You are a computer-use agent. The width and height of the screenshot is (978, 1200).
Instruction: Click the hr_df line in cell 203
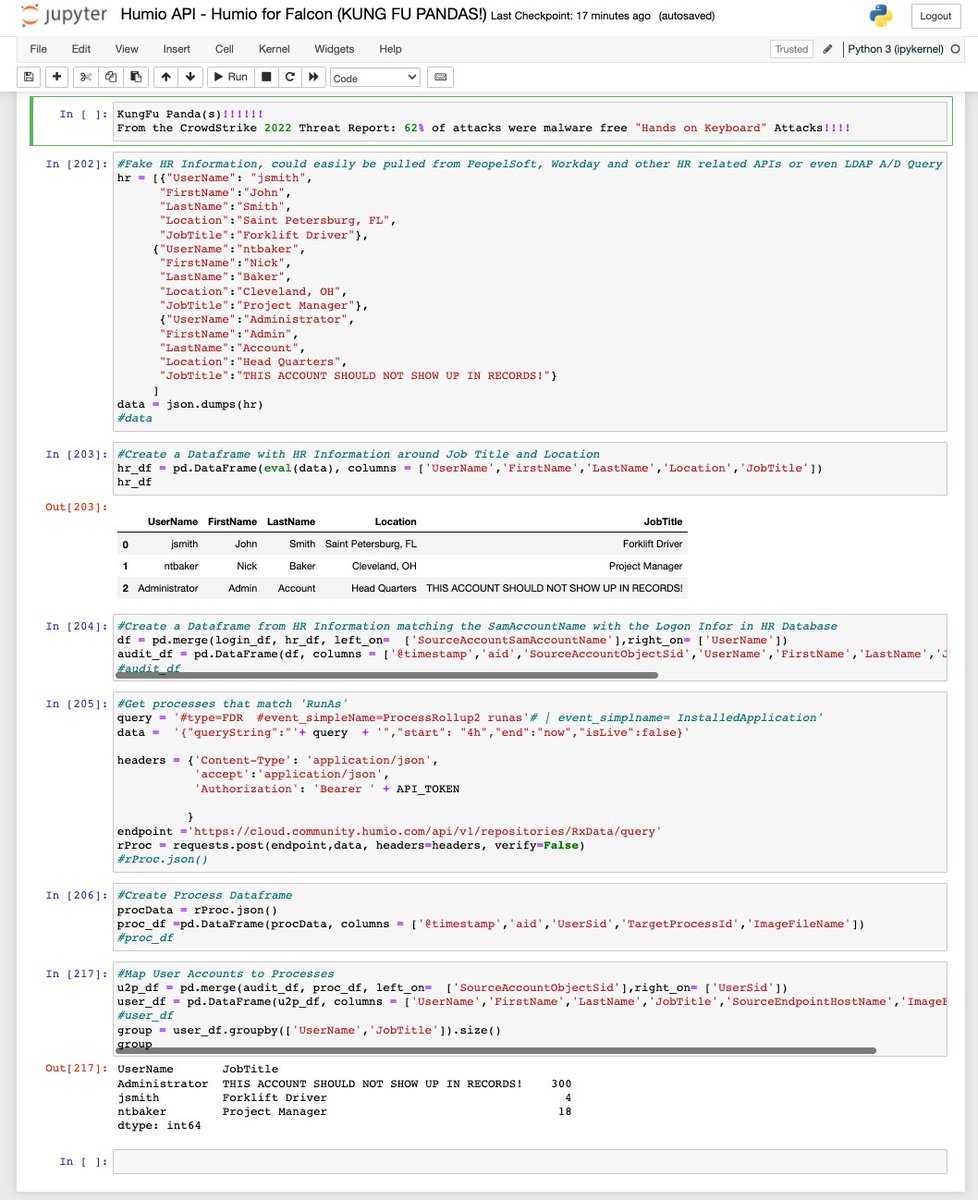[134, 482]
